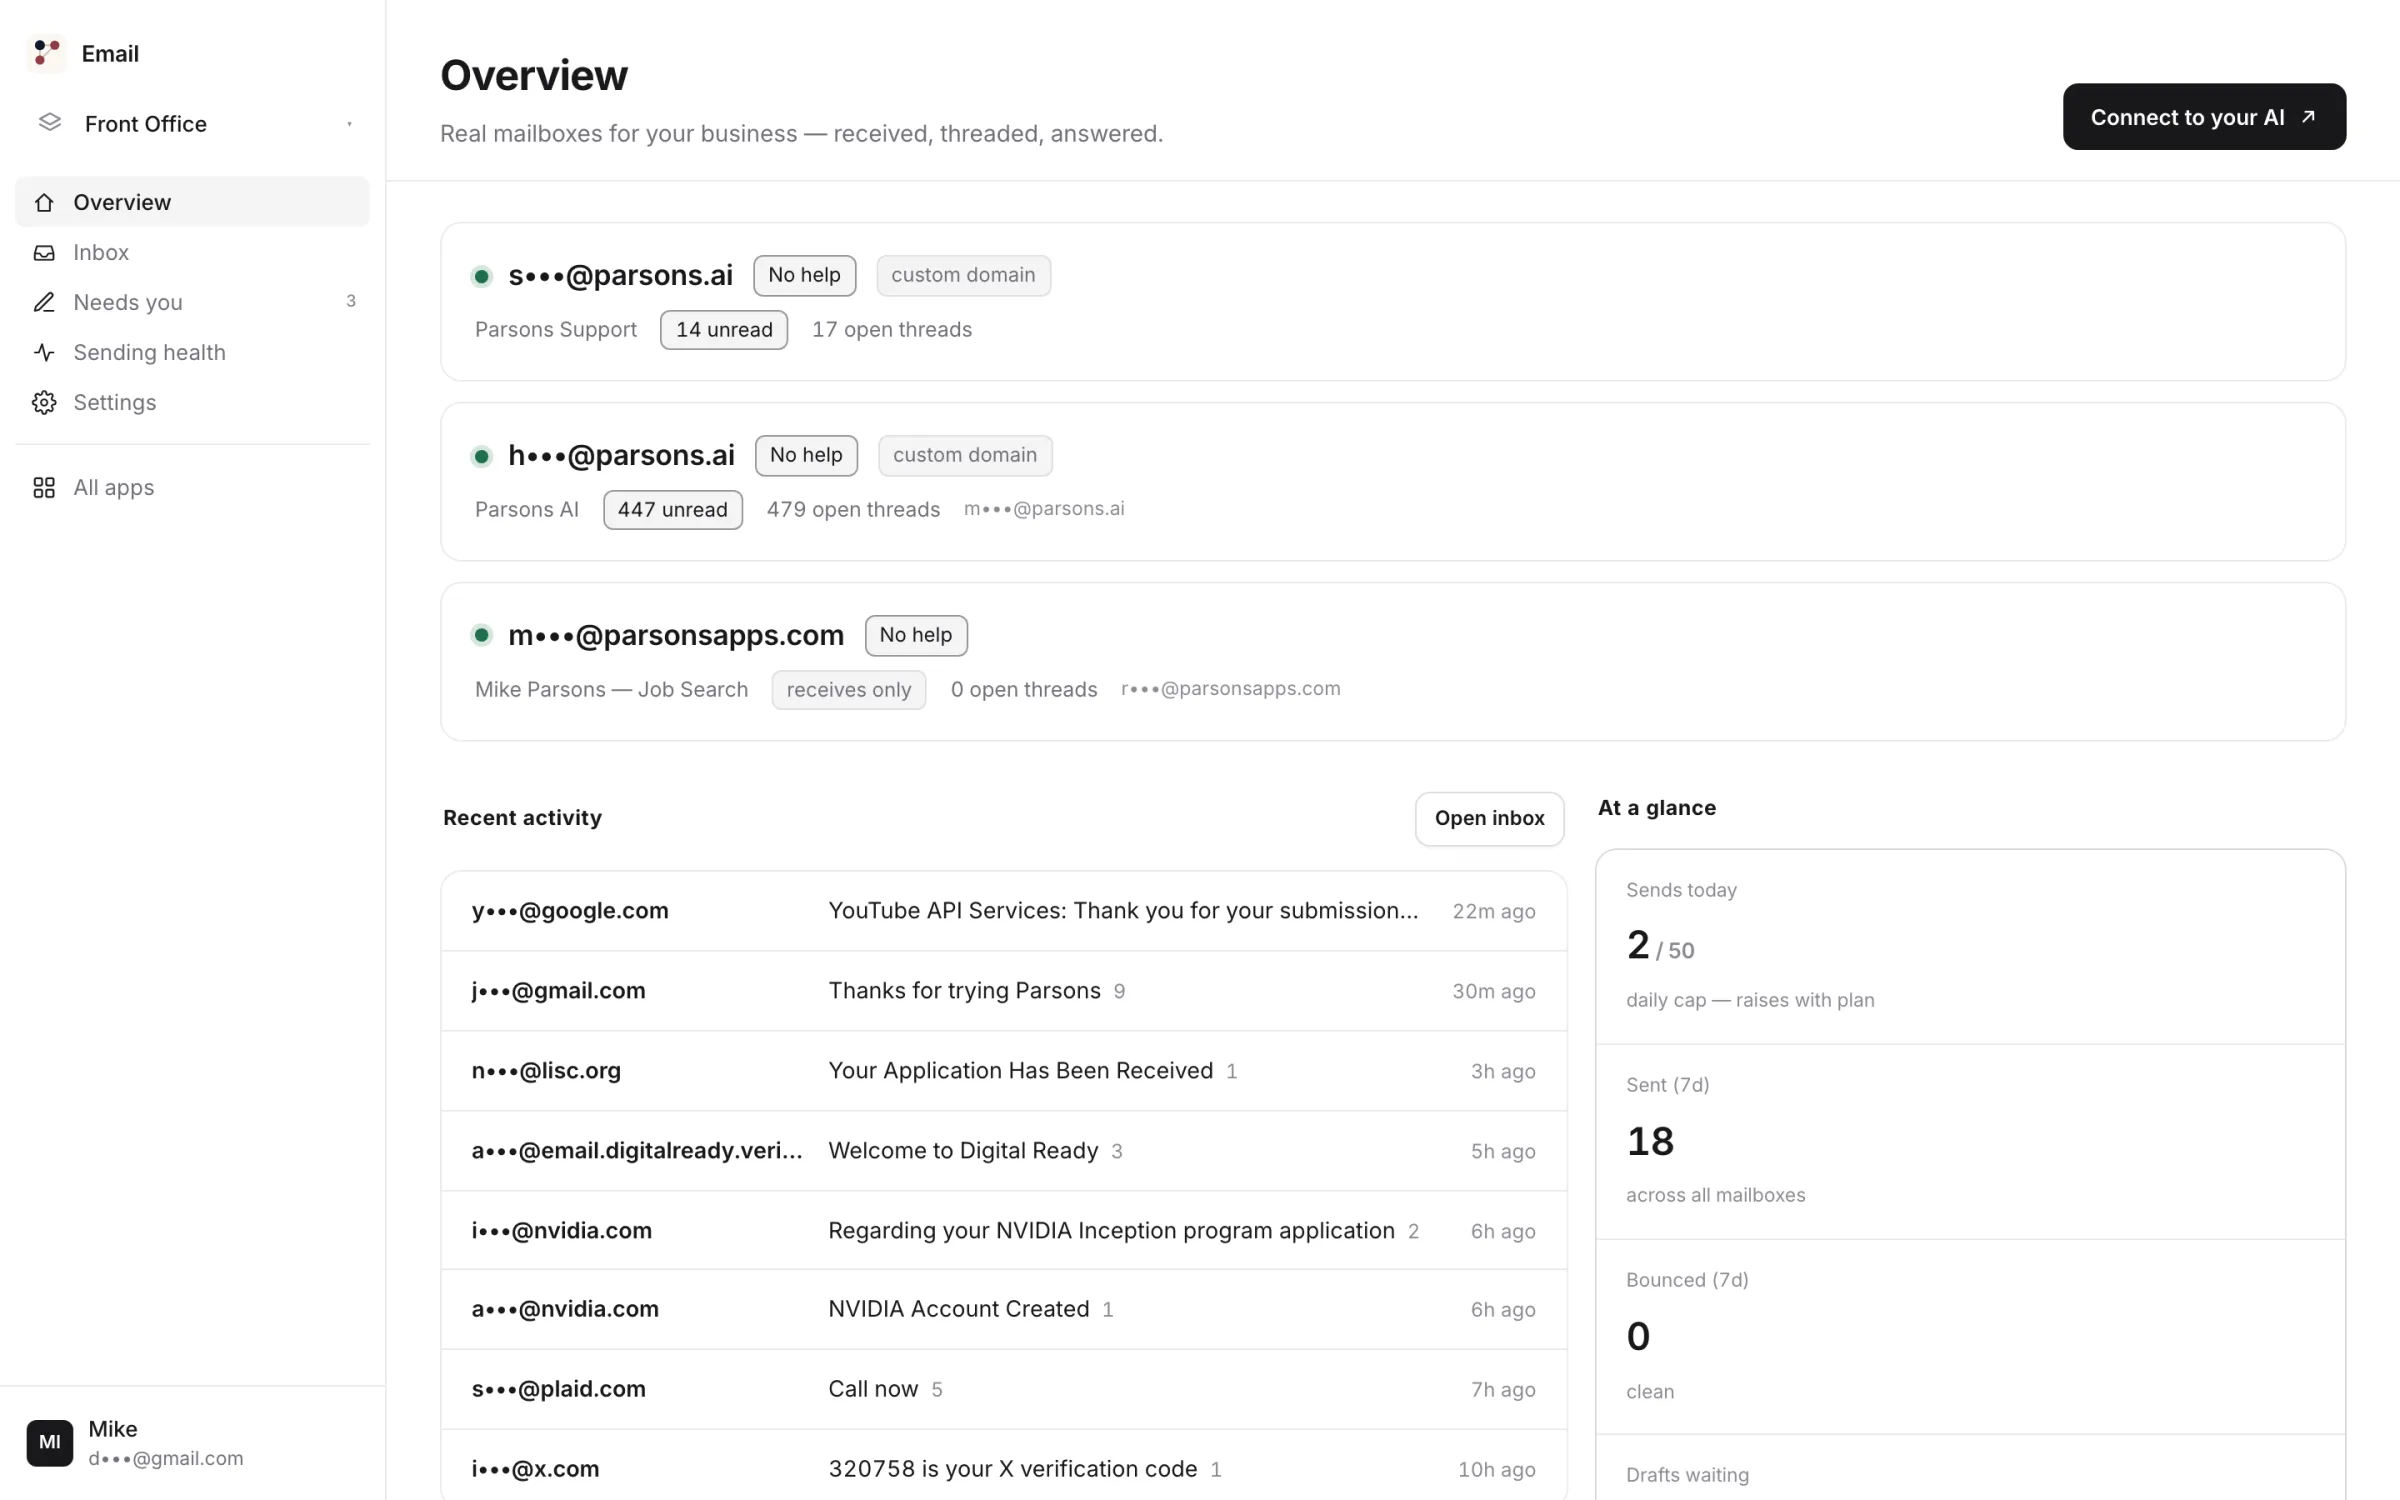Click No help badge on m•••@parsonsapps.com
This screenshot has height=1500, width=2400.
click(916, 635)
